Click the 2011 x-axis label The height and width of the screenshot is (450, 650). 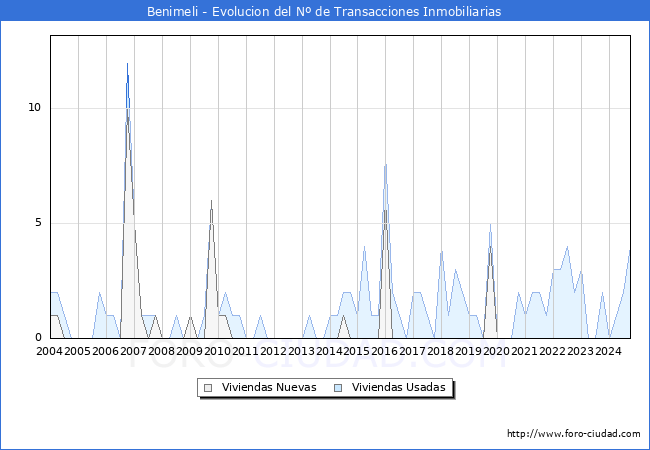(245, 351)
